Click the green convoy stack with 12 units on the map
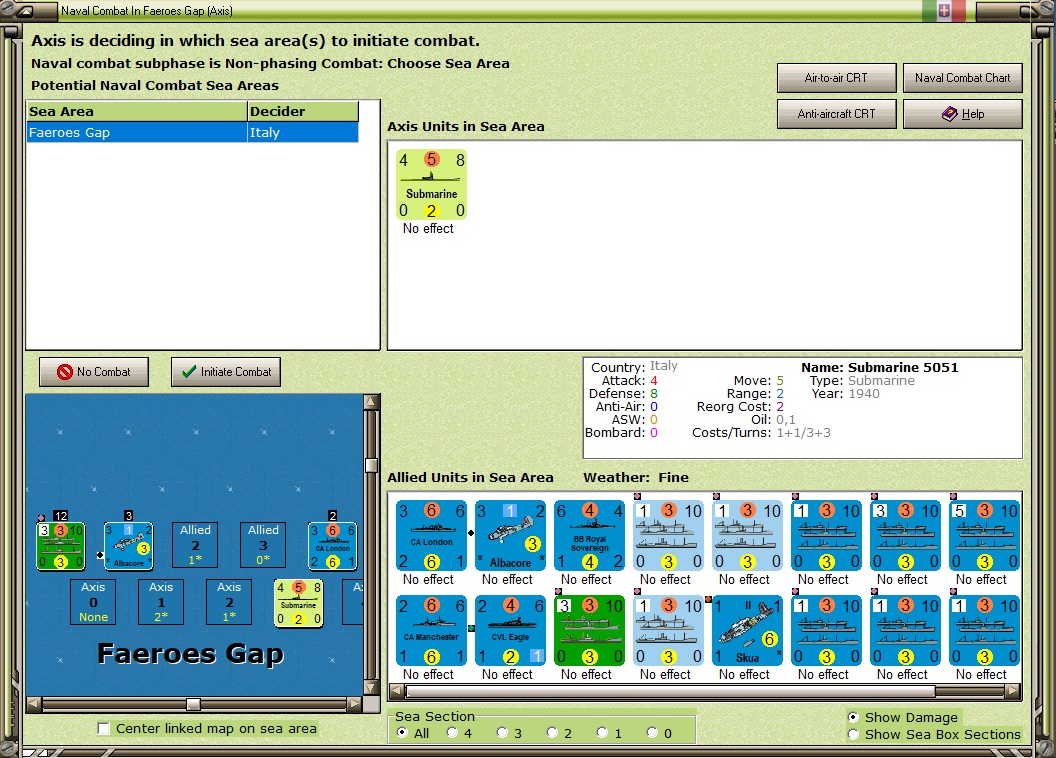 pyautogui.click(x=61, y=545)
